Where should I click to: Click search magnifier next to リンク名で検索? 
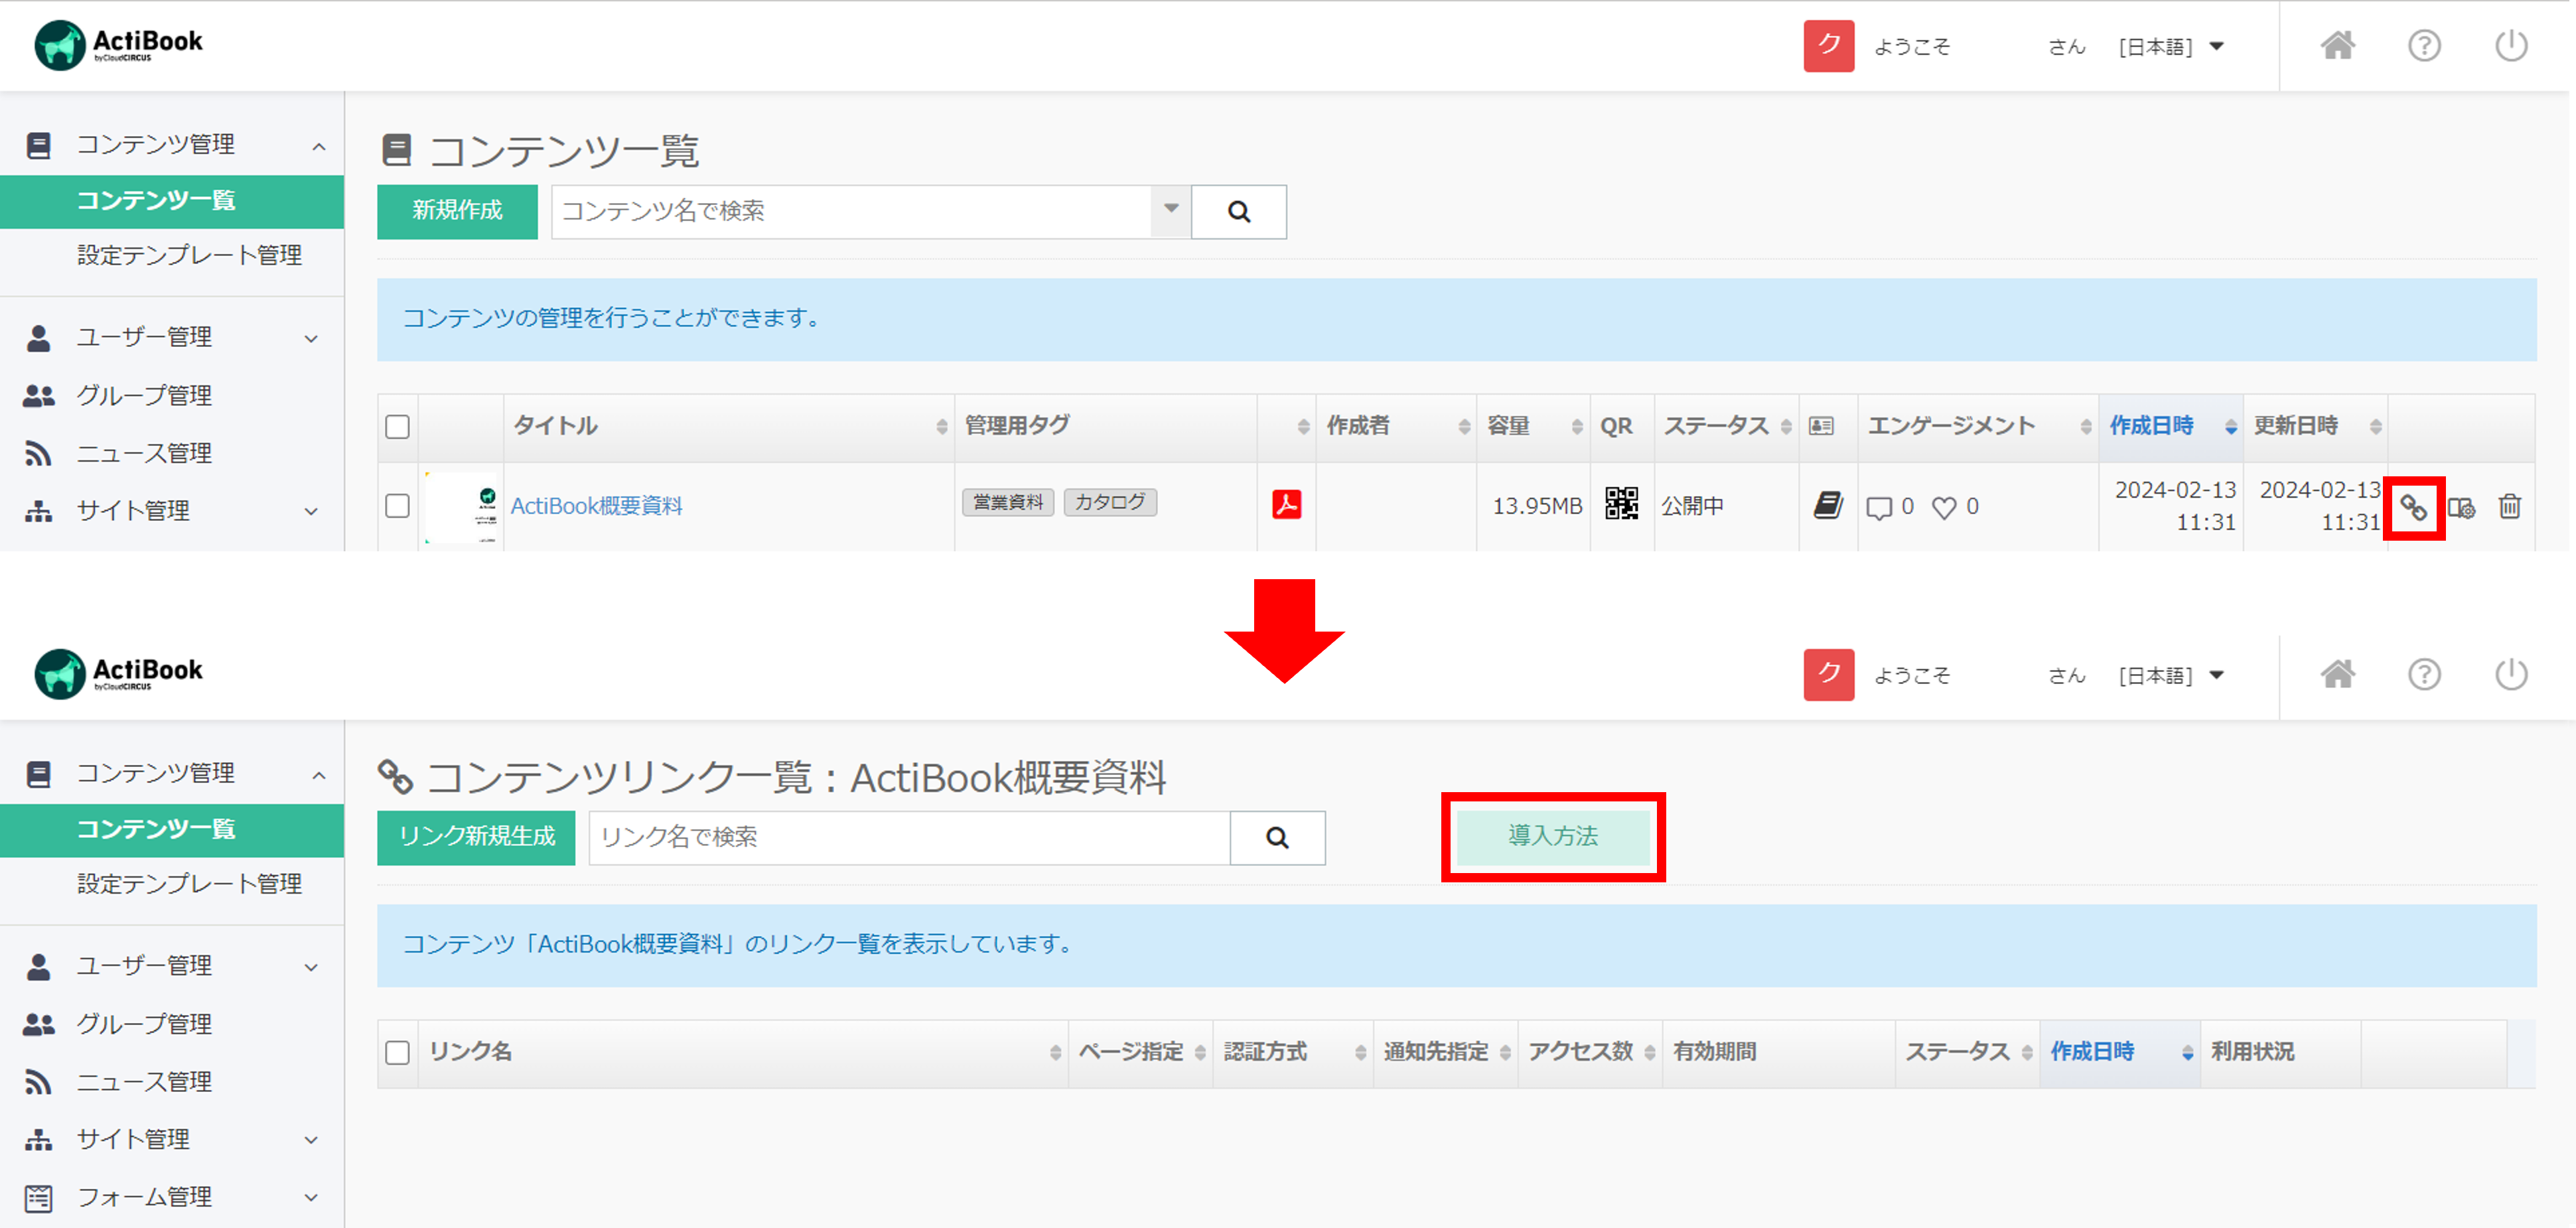(1277, 838)
